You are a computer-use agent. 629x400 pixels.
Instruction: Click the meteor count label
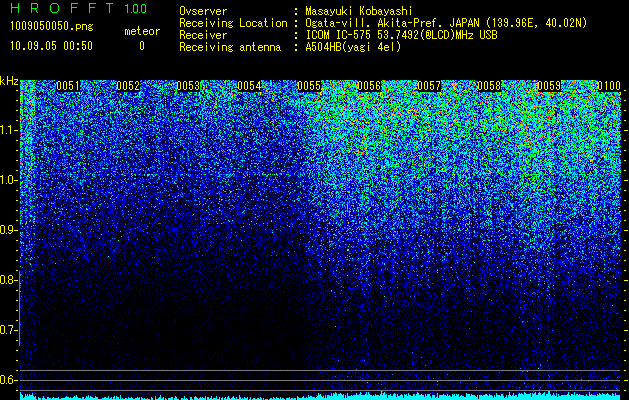pos(142,31)
